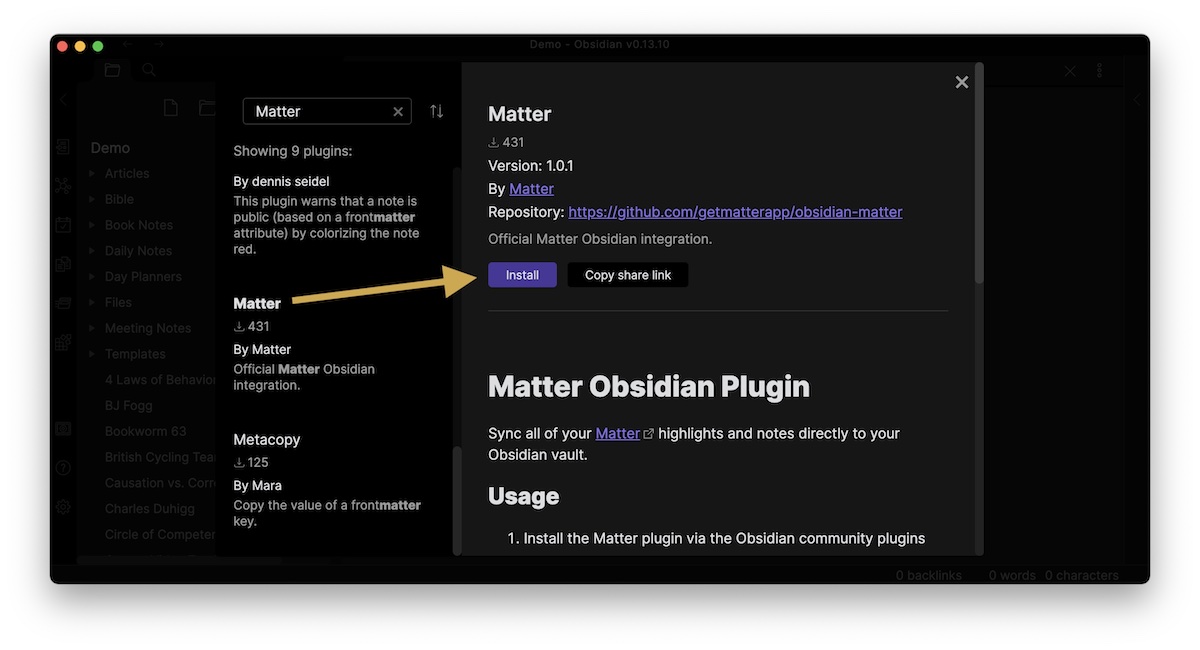The image size is (1200, 650).
Task: Click the plugin details scrollbar
Action: point(979,172)
